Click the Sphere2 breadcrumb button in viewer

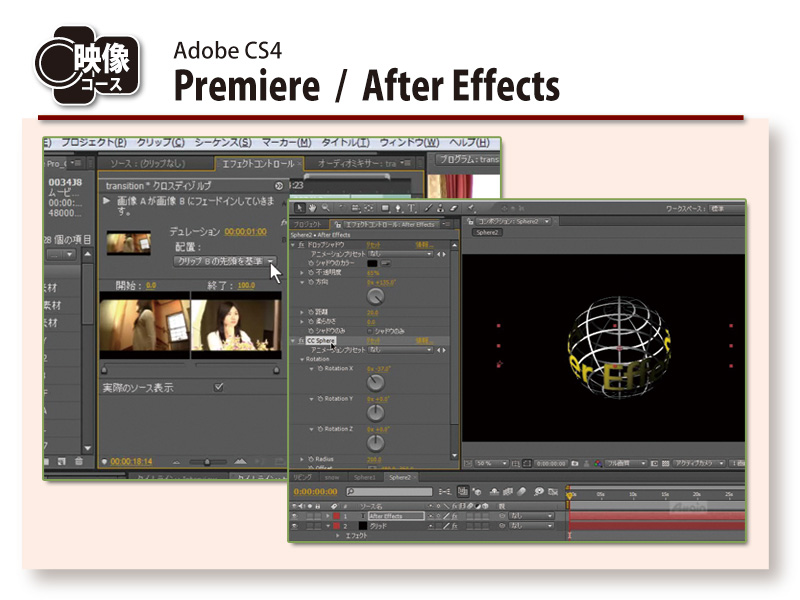(487, 232)
